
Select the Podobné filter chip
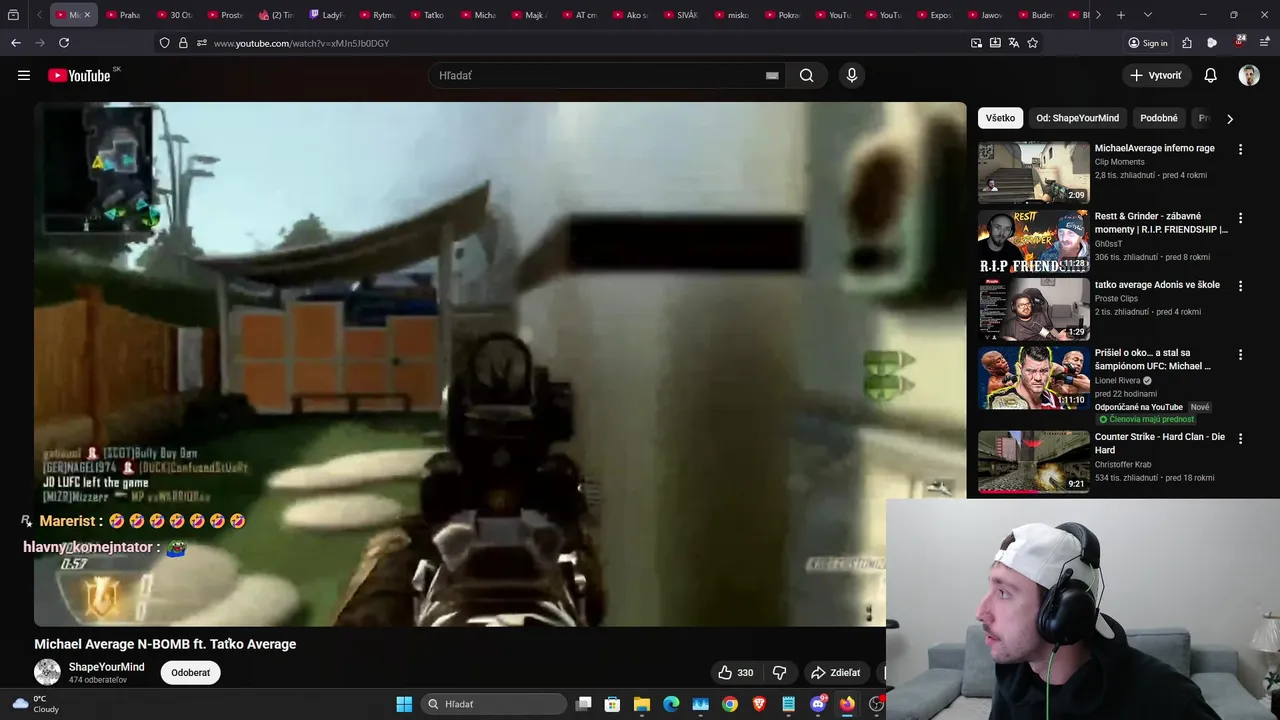coord(1159,118)
